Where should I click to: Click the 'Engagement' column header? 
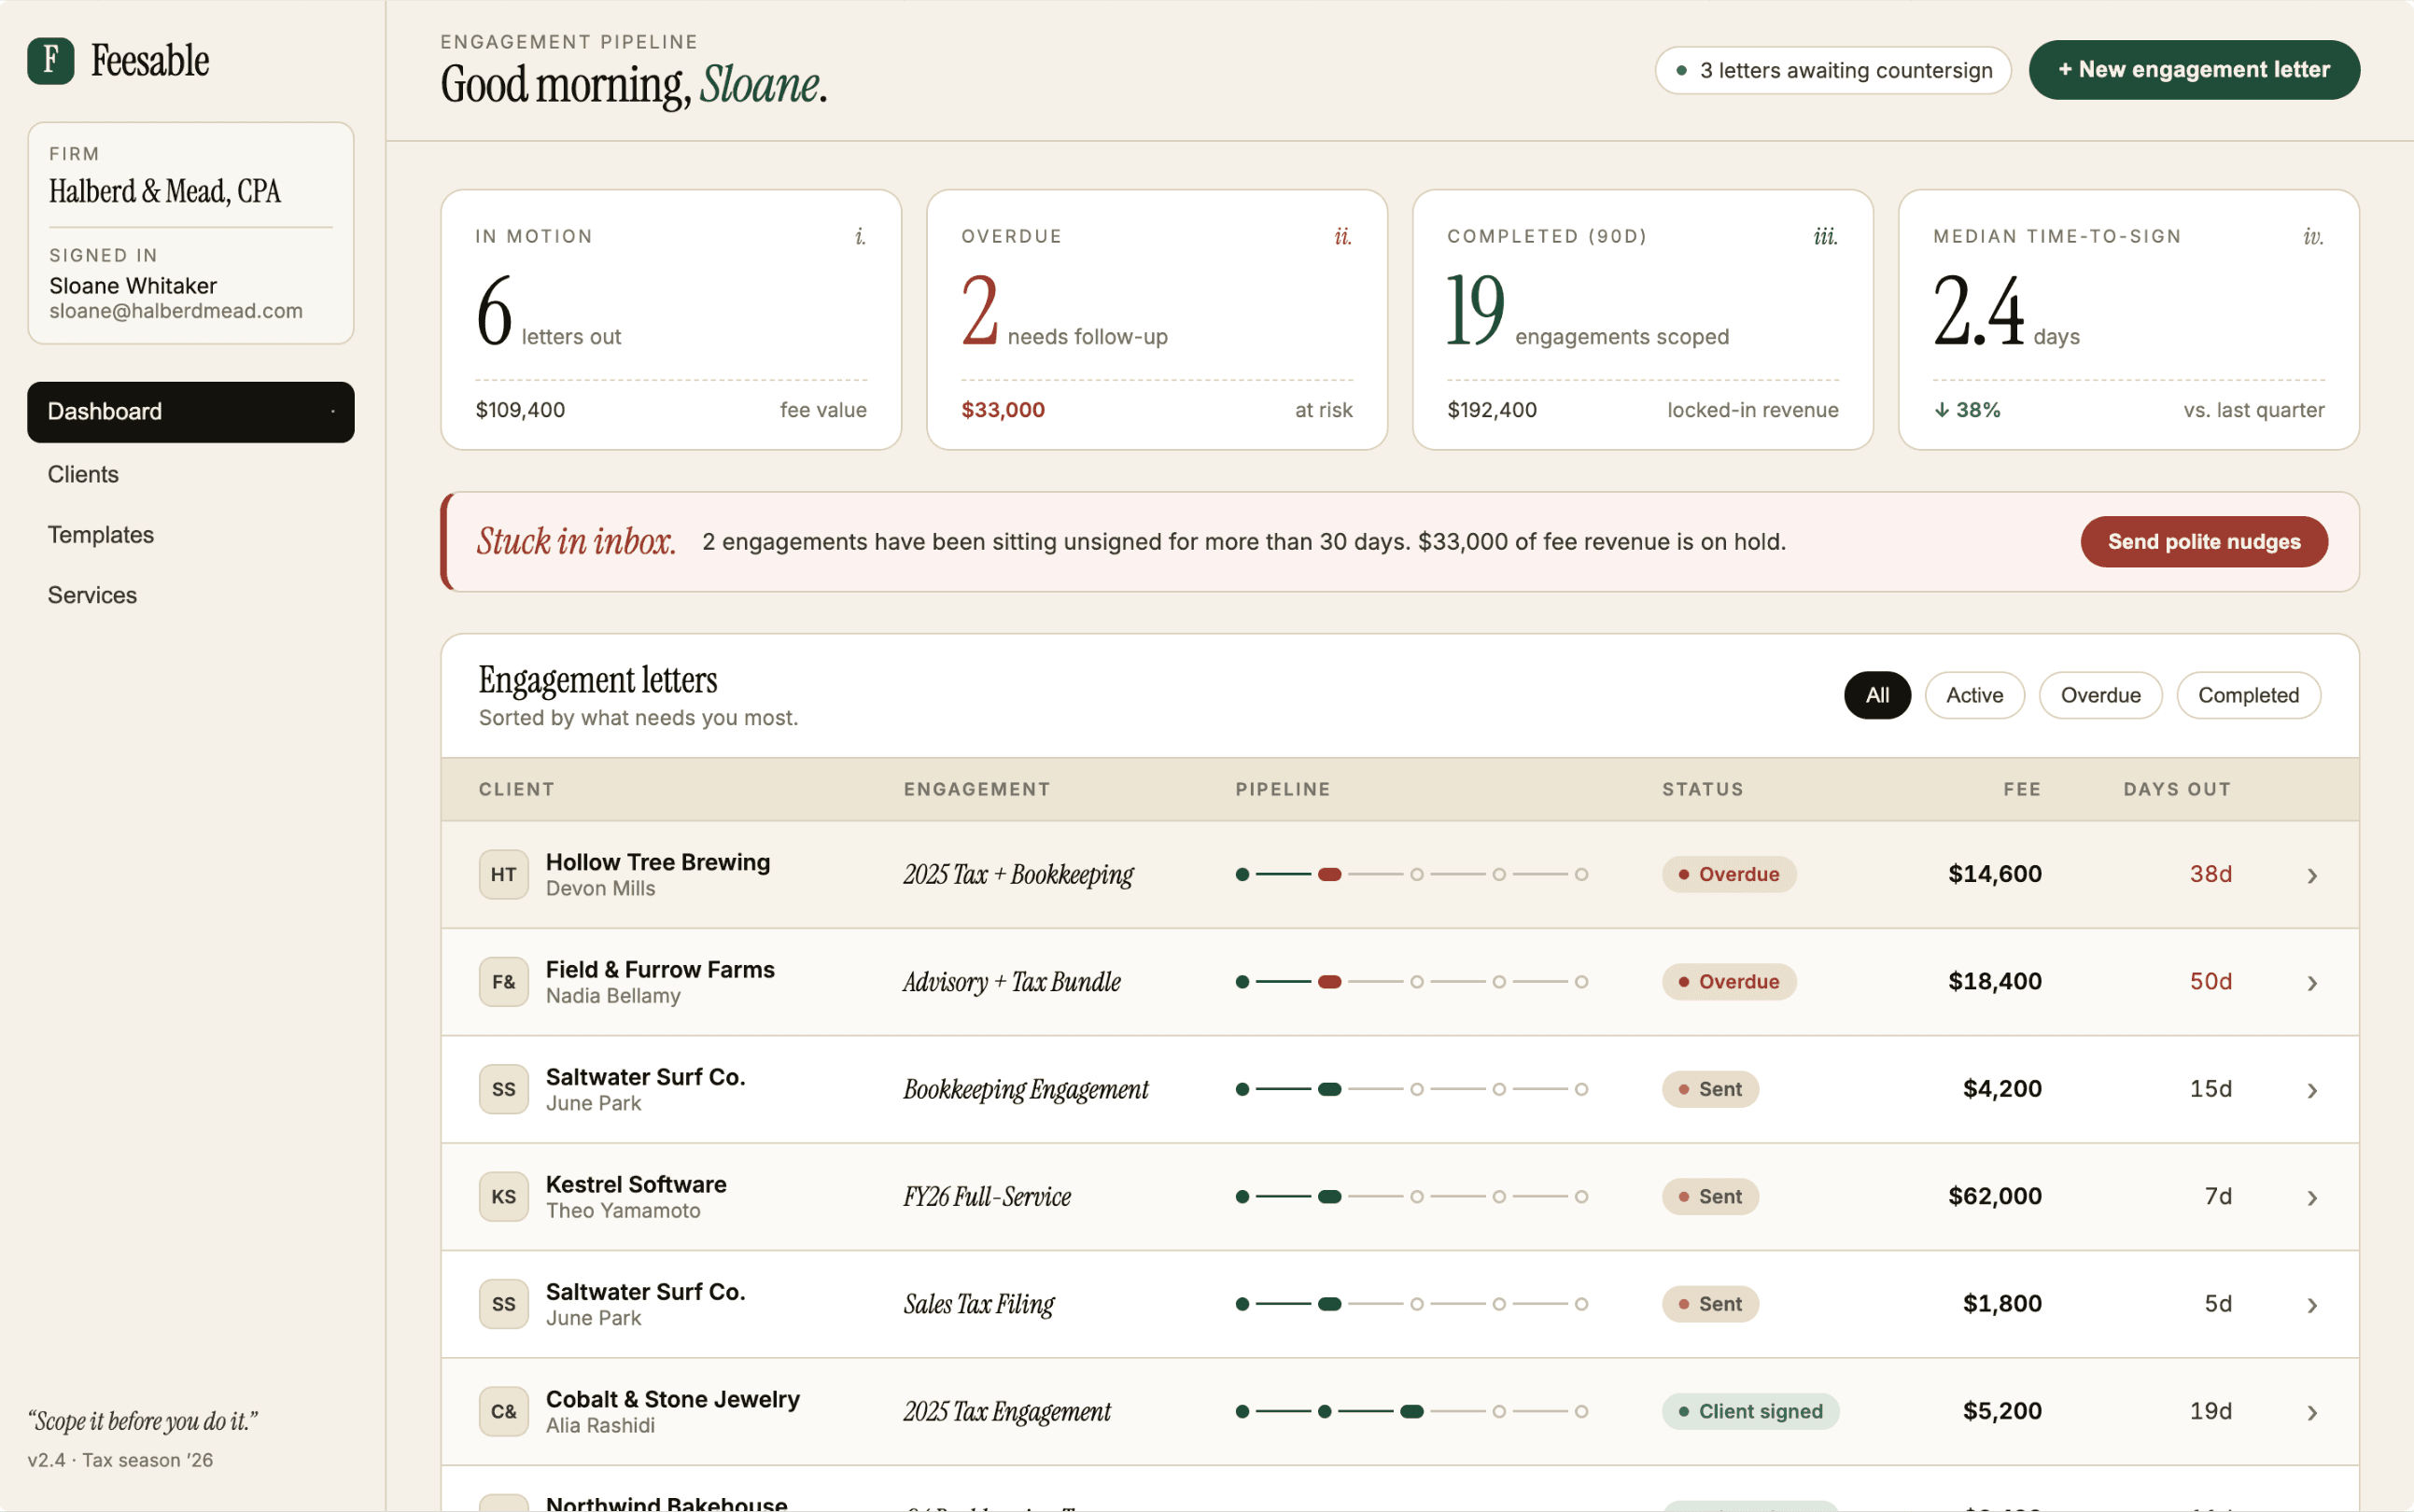click(x=977, y=789)
